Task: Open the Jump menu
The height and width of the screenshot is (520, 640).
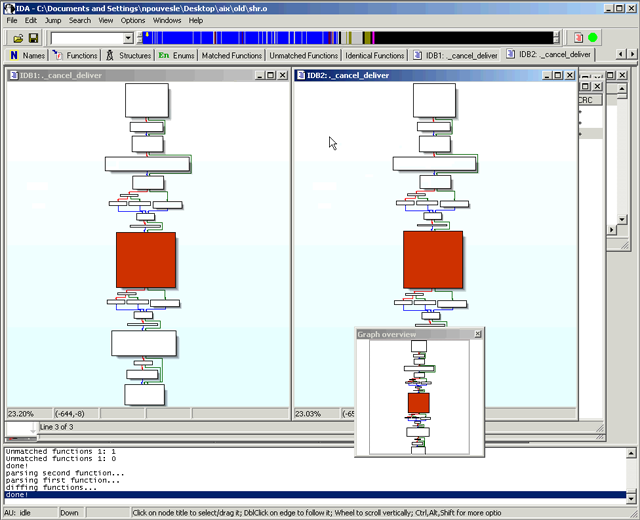Action: (x=53, y=20)
